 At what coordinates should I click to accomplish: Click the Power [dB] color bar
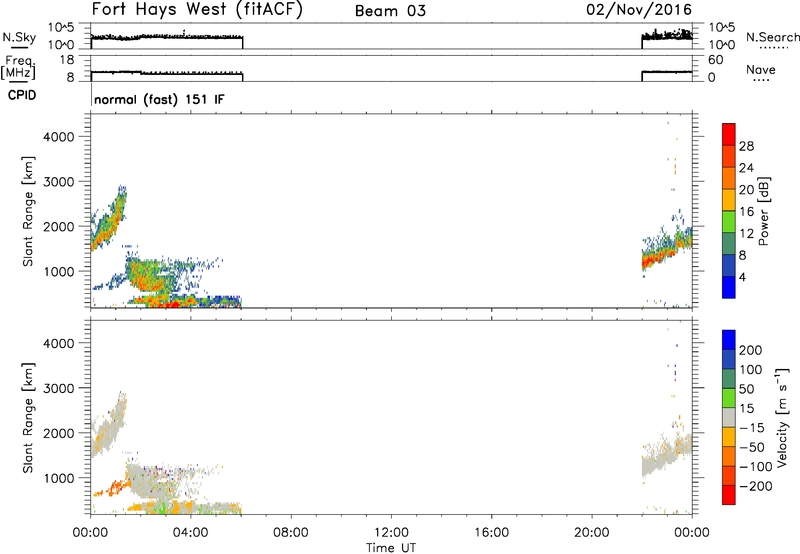tap(729, 211)
